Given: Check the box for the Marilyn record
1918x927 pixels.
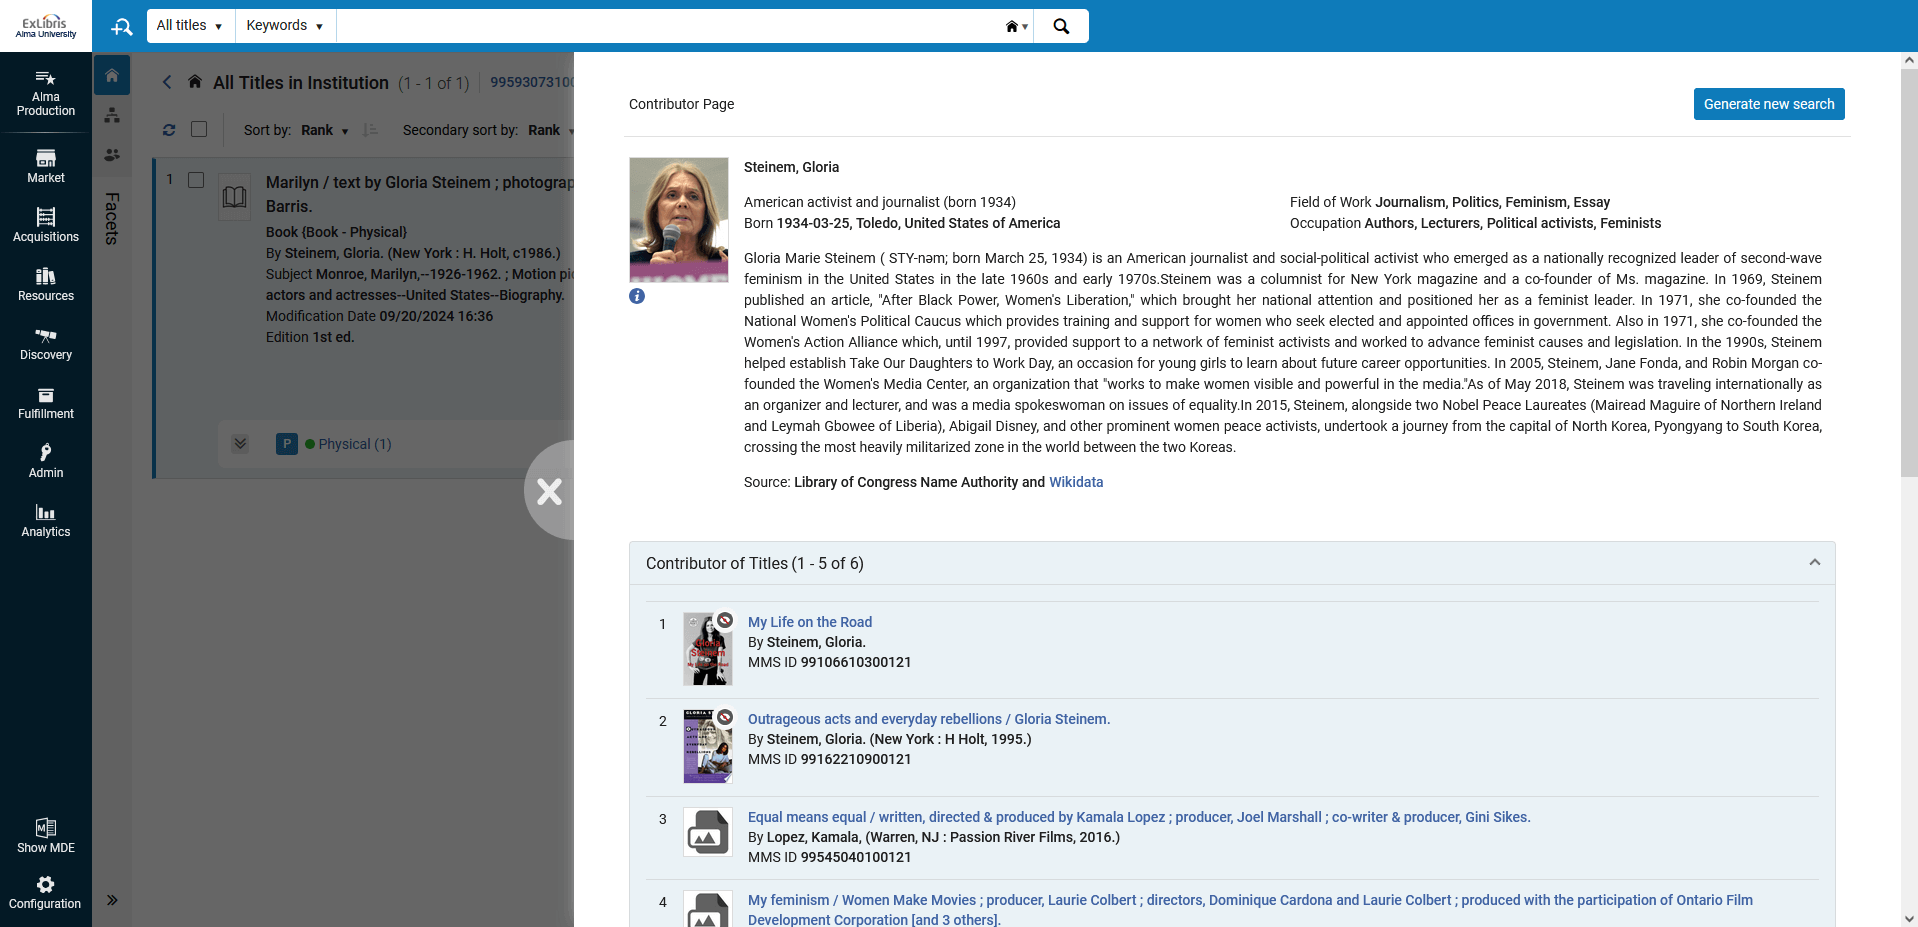Looking at the screenshot, I should pyautogui.click(x=196, y=180).
